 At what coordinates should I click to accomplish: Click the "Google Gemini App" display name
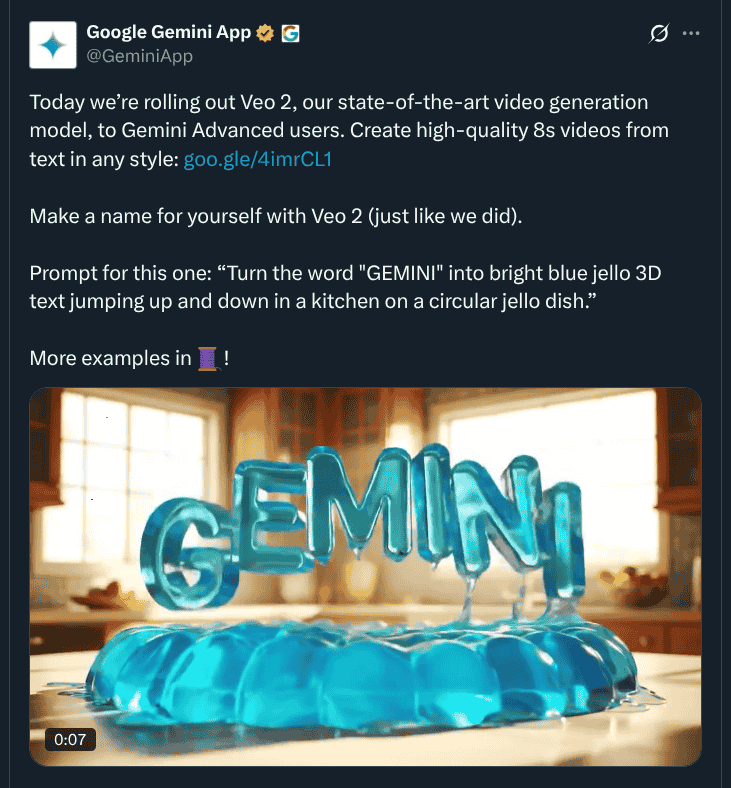(x=169, y=33)
